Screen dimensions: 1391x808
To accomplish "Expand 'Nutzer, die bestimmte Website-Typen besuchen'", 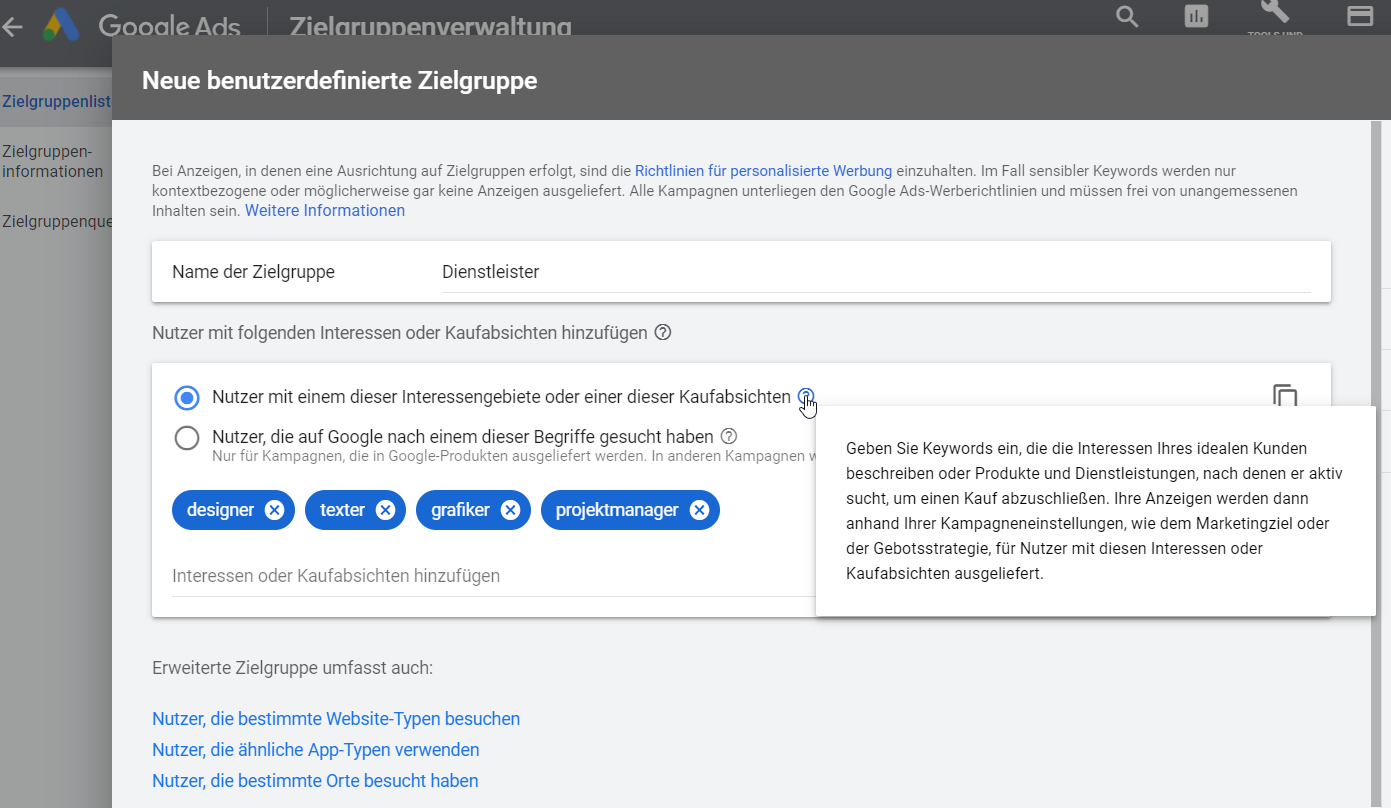I will click(x=335, y=718).
